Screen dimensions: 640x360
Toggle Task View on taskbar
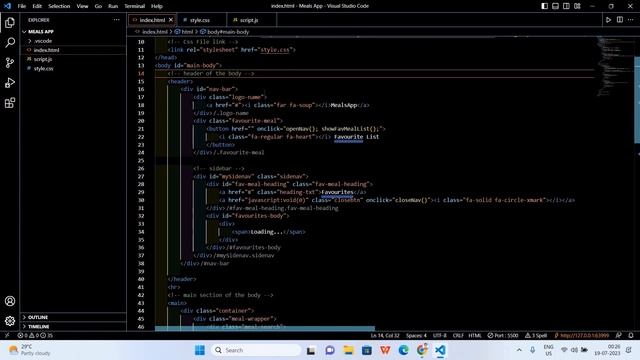pos(311,350)
